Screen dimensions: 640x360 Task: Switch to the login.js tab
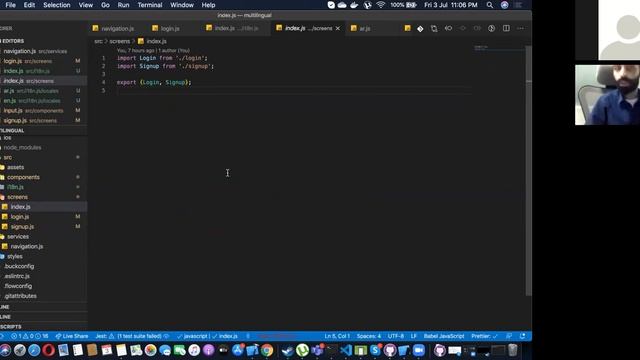pos(170,28)
